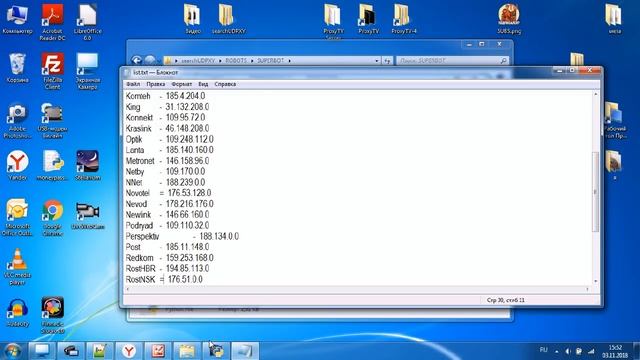Screen dimensions: 640x360
Task: Open the Справка menu in Notepad
Action: 225,84
